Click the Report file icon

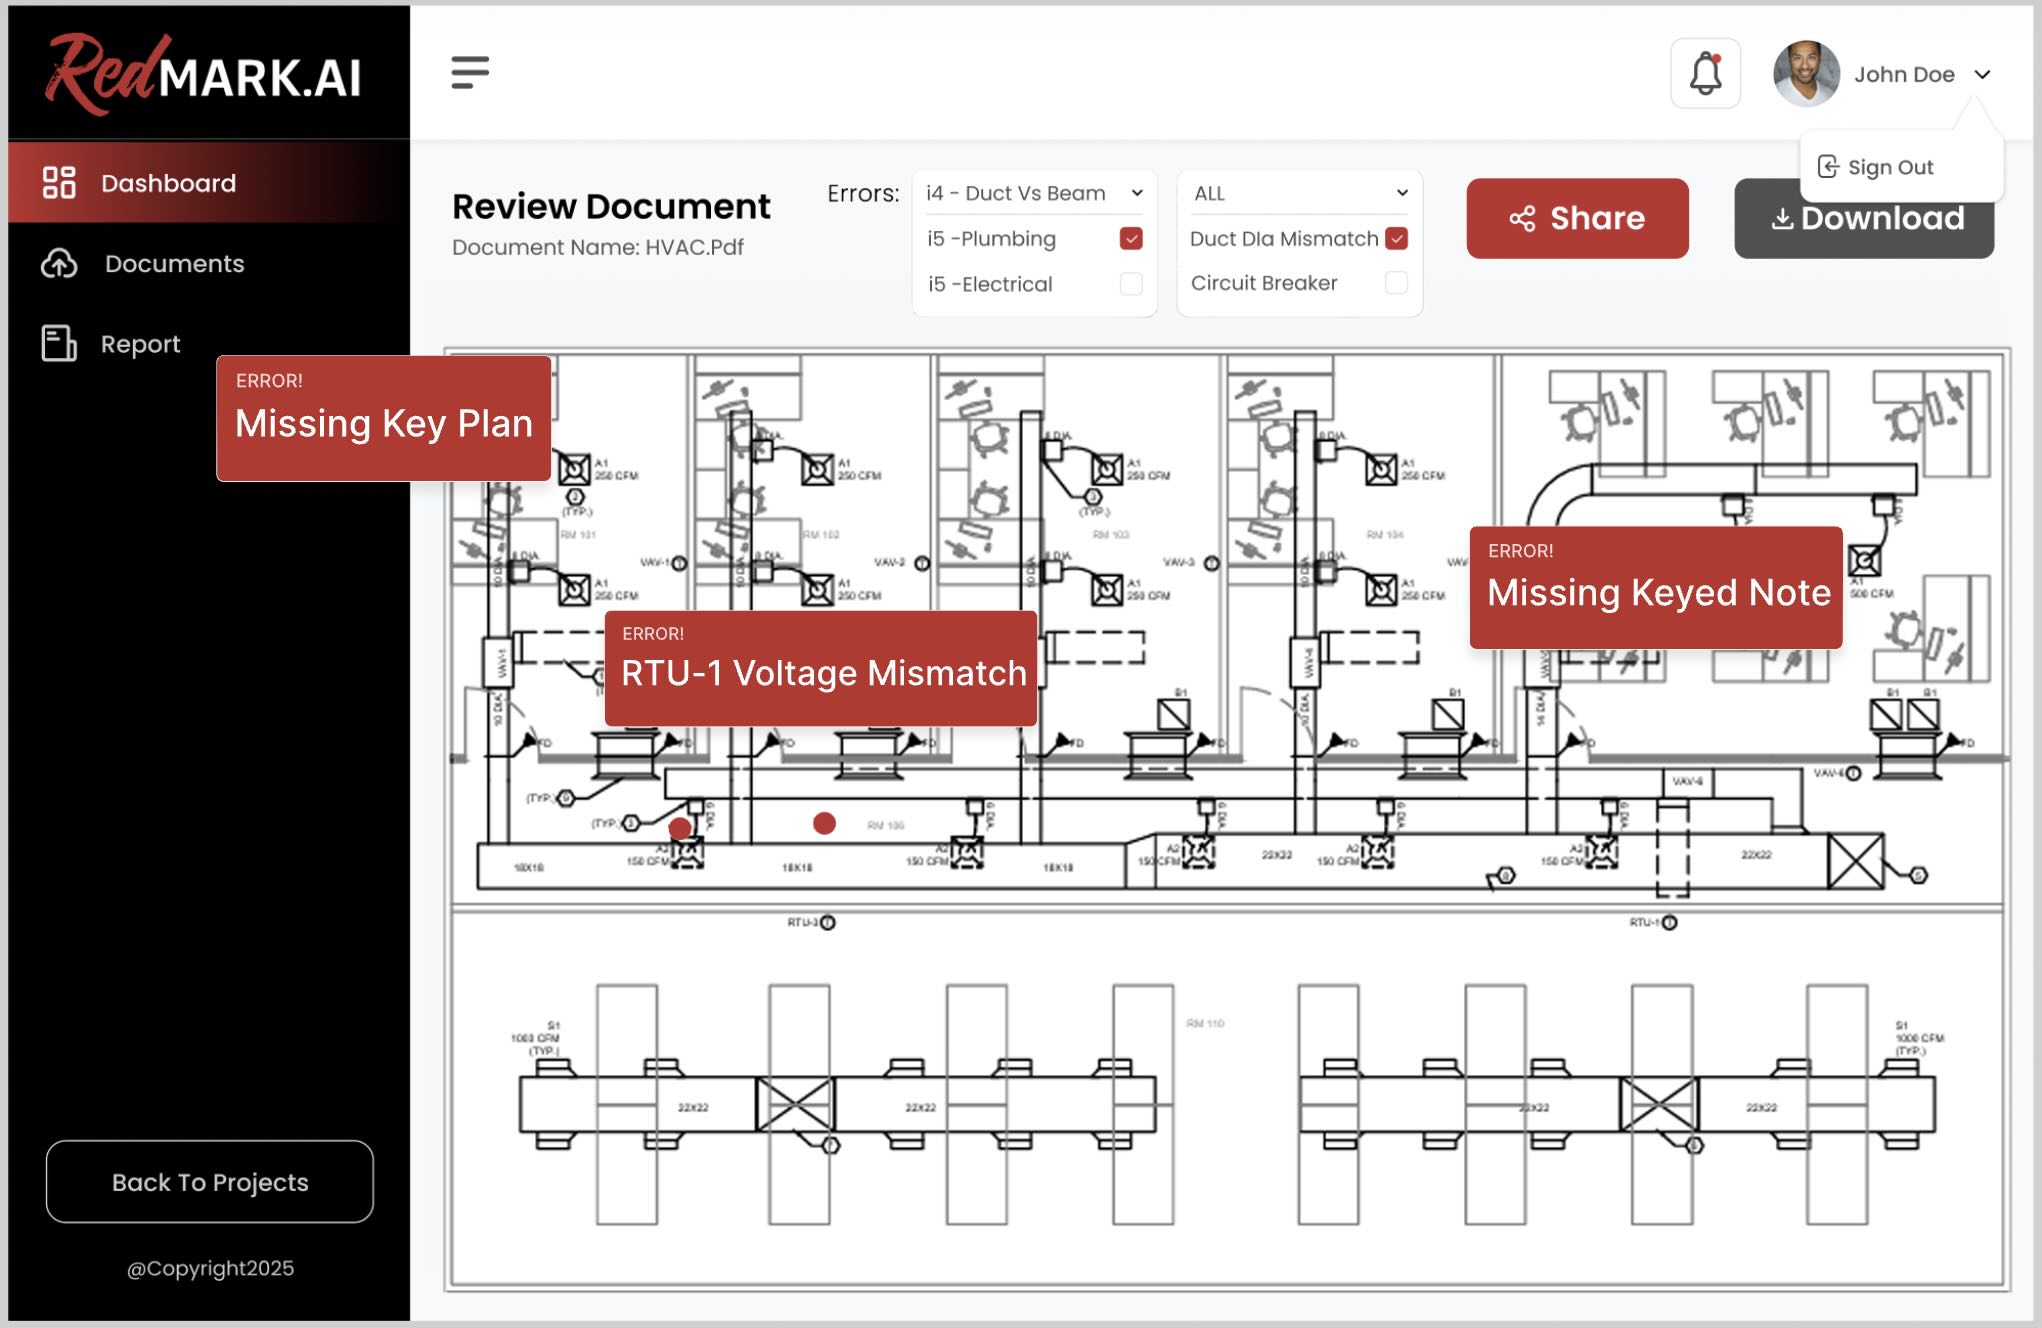[x=59, y=343]
